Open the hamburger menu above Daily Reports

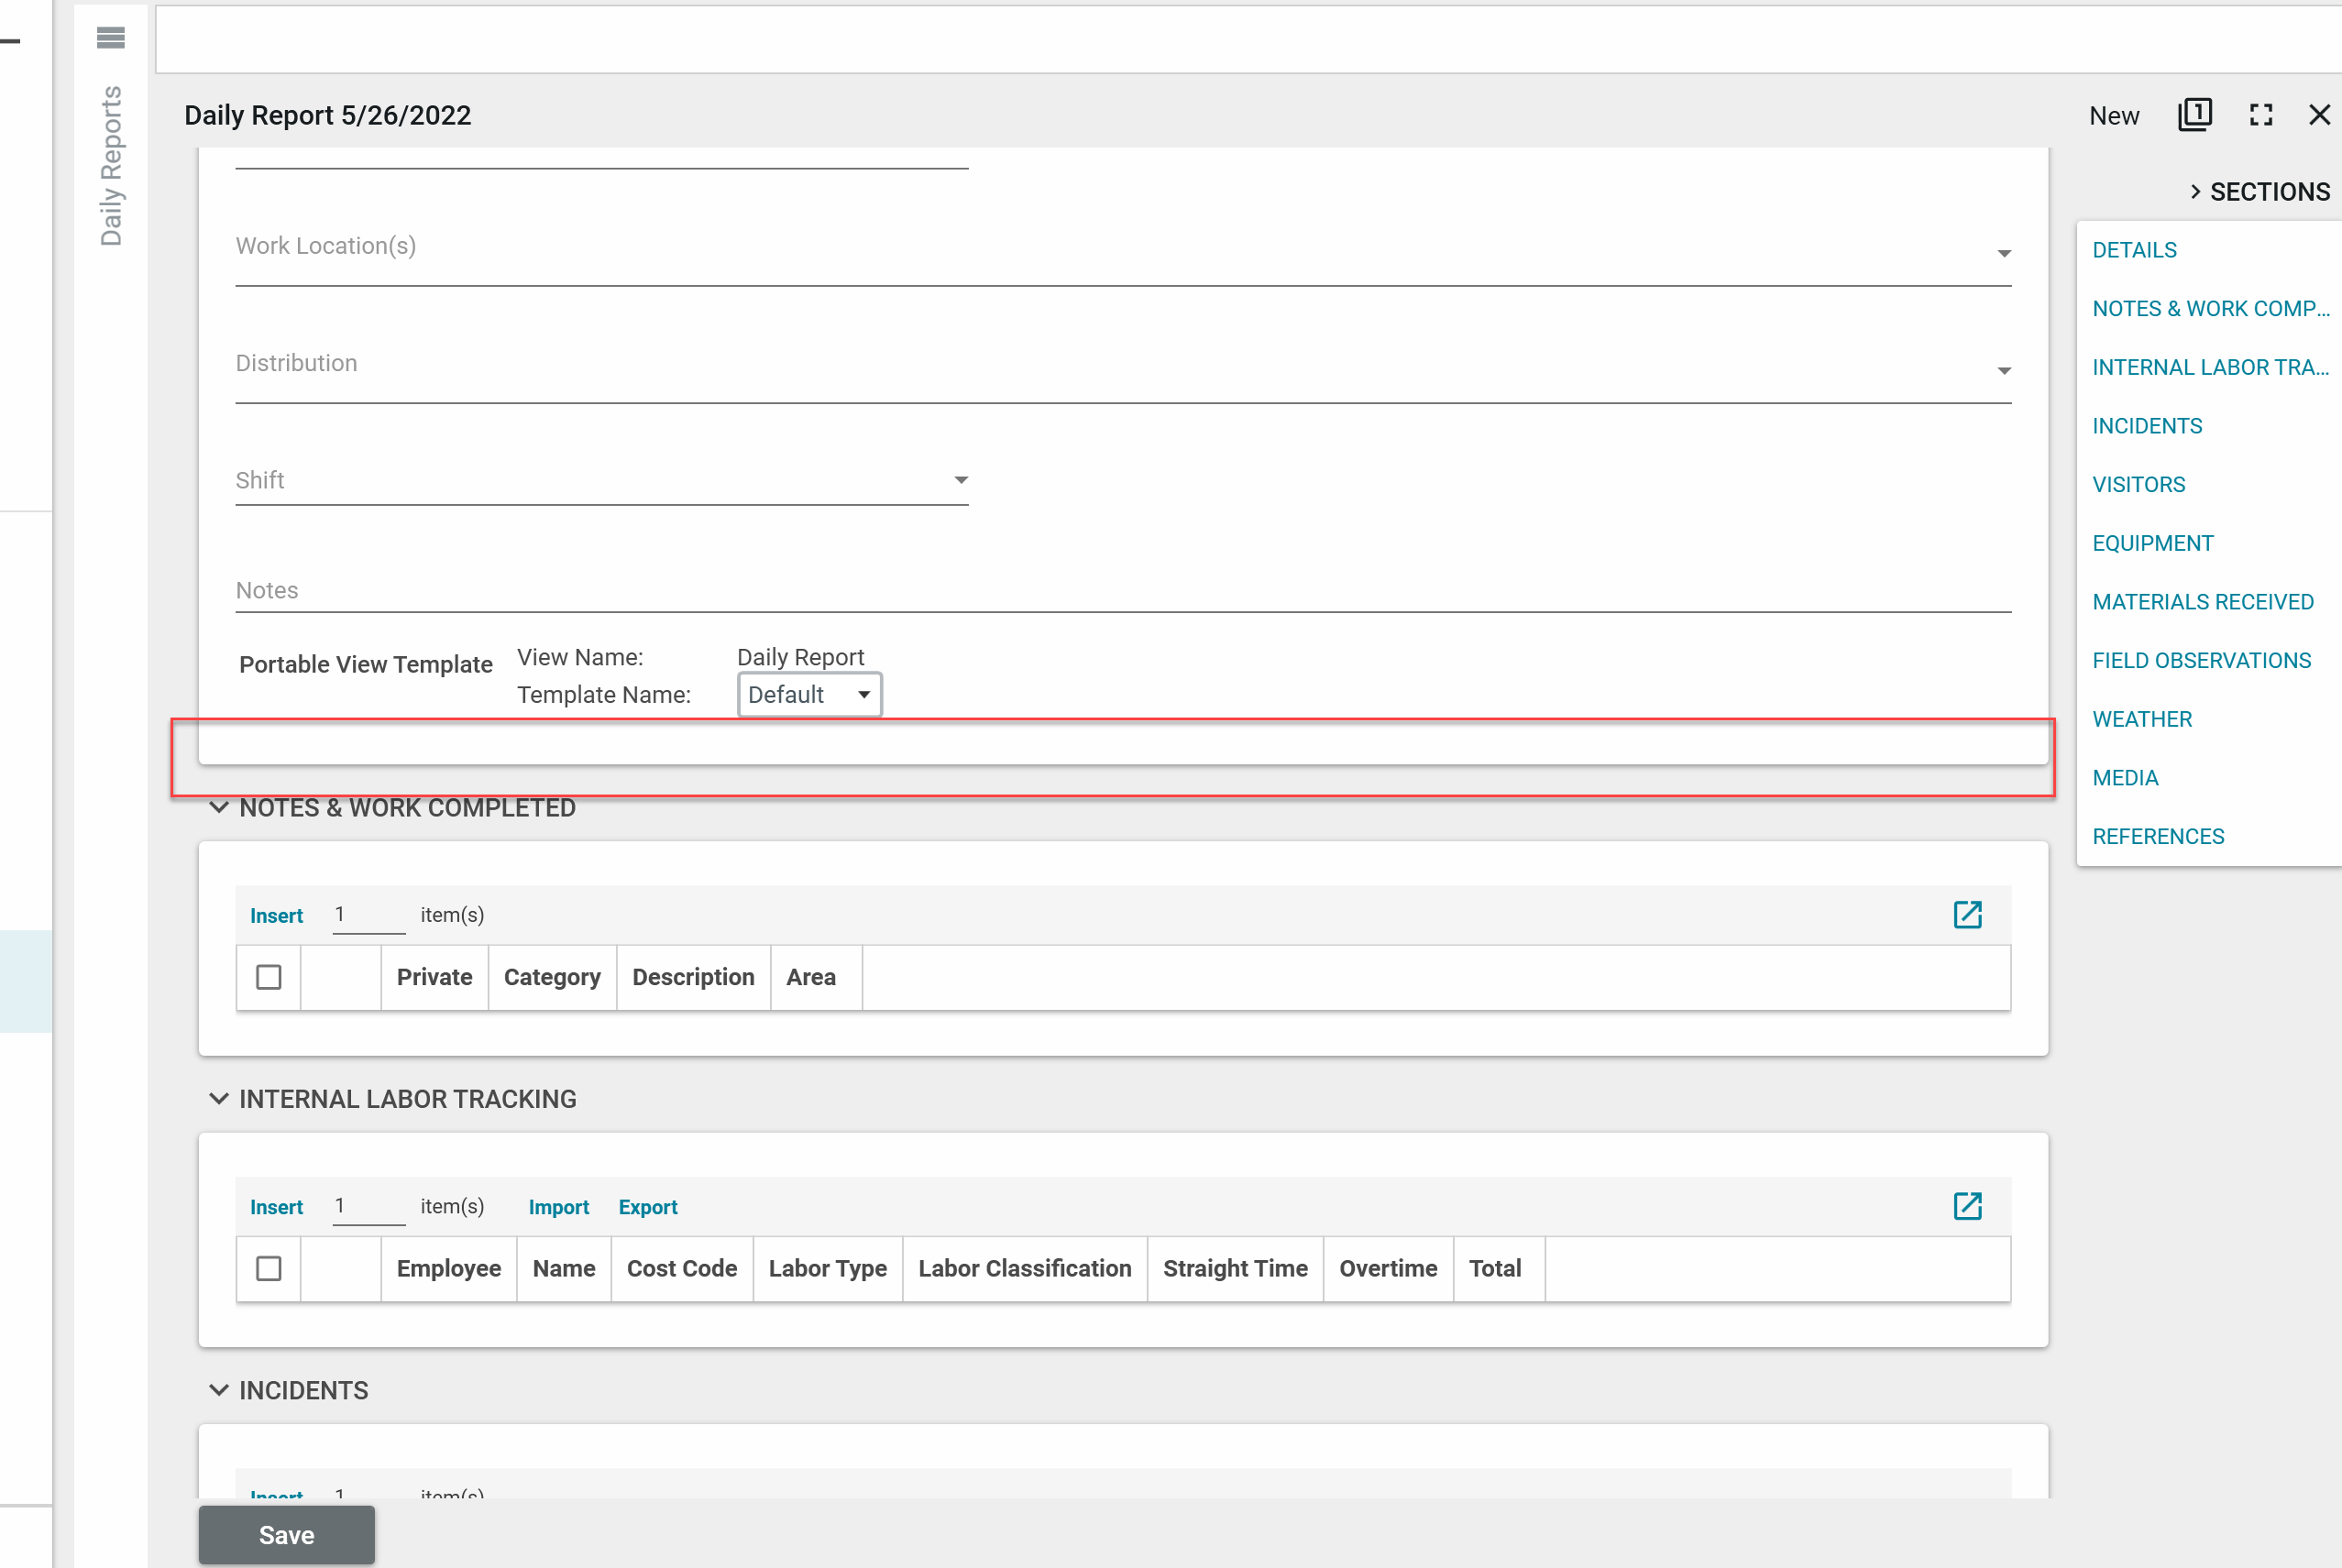[110, 38]
